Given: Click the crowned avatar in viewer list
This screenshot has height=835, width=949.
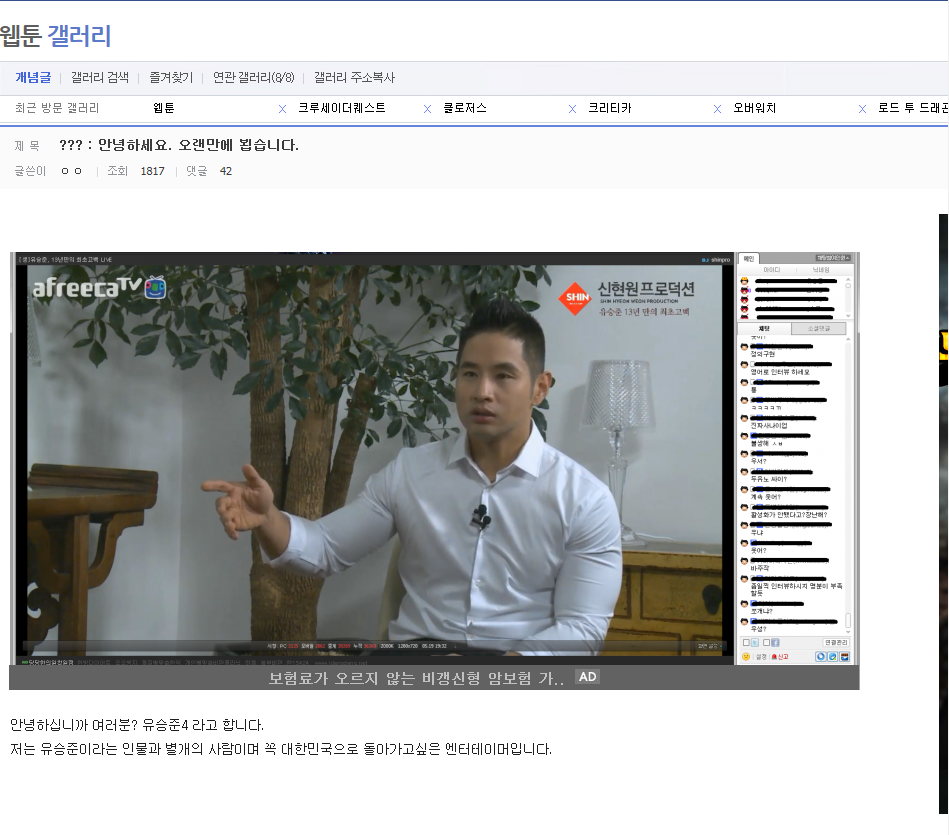Looking at the screenshot, I should pyautogui.click(x=744, y=281).
